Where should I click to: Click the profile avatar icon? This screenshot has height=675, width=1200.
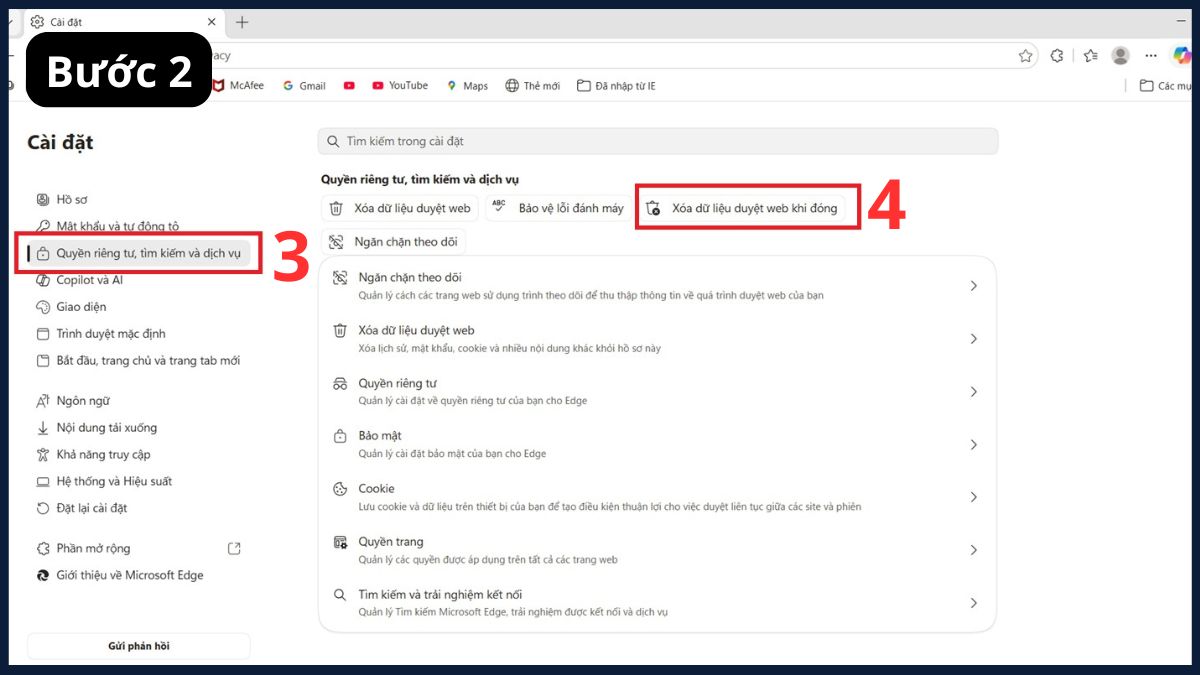pos(1121,56)
